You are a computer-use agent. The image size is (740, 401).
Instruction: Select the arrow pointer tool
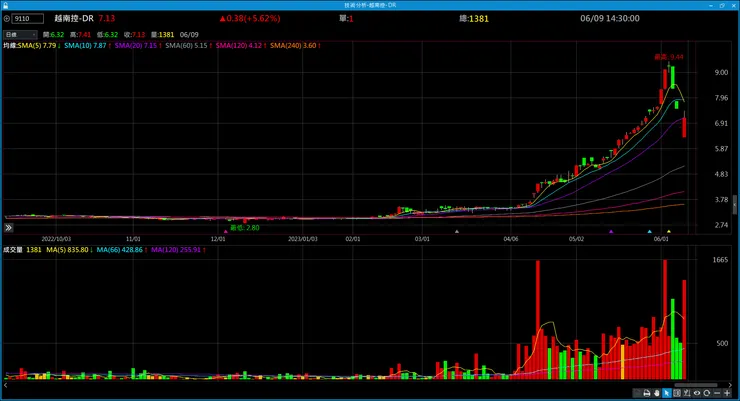click(667, 393)
